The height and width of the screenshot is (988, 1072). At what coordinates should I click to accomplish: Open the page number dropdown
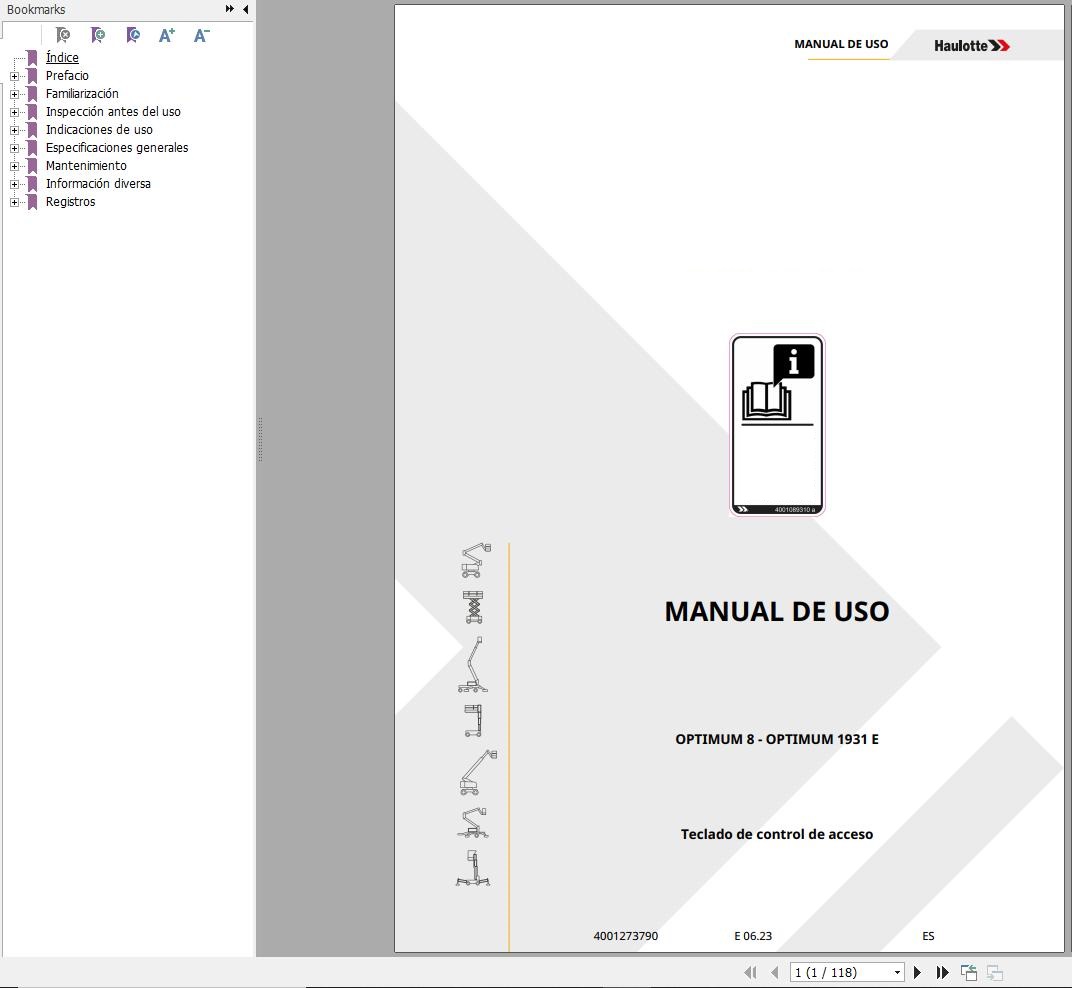click(897, 971)
